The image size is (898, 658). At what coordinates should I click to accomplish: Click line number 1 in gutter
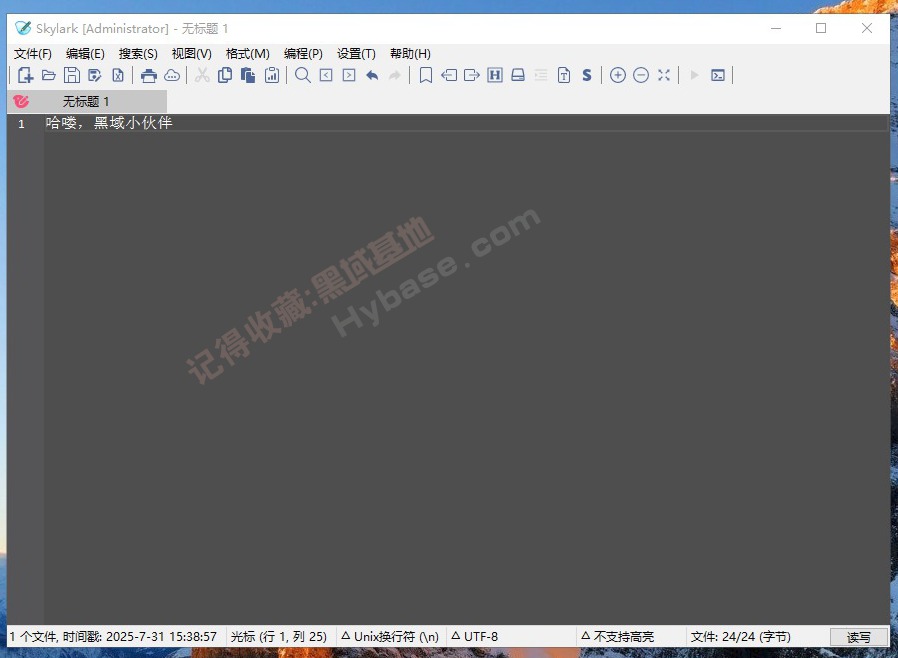[x=21, y=124]
